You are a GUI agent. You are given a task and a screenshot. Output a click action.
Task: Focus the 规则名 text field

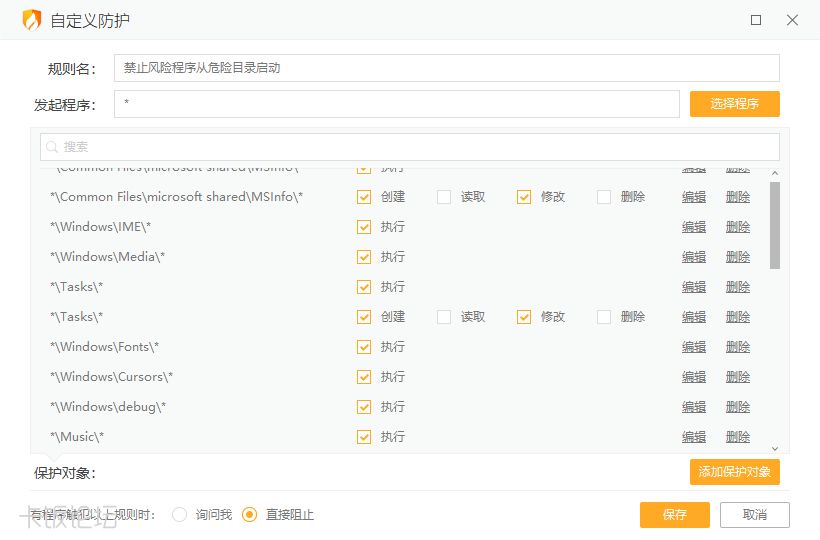(446, 68)
